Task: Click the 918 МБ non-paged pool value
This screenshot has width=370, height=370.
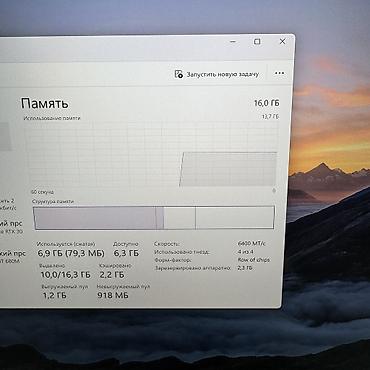Action: click(x=113, y=295)
